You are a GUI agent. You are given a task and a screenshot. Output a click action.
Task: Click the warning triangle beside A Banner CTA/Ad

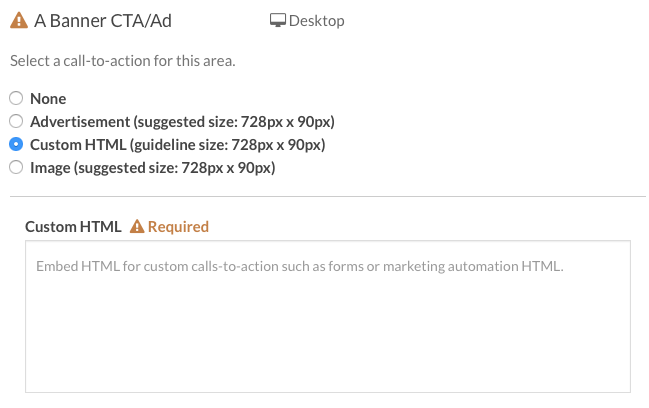click(x=19, y=20)
